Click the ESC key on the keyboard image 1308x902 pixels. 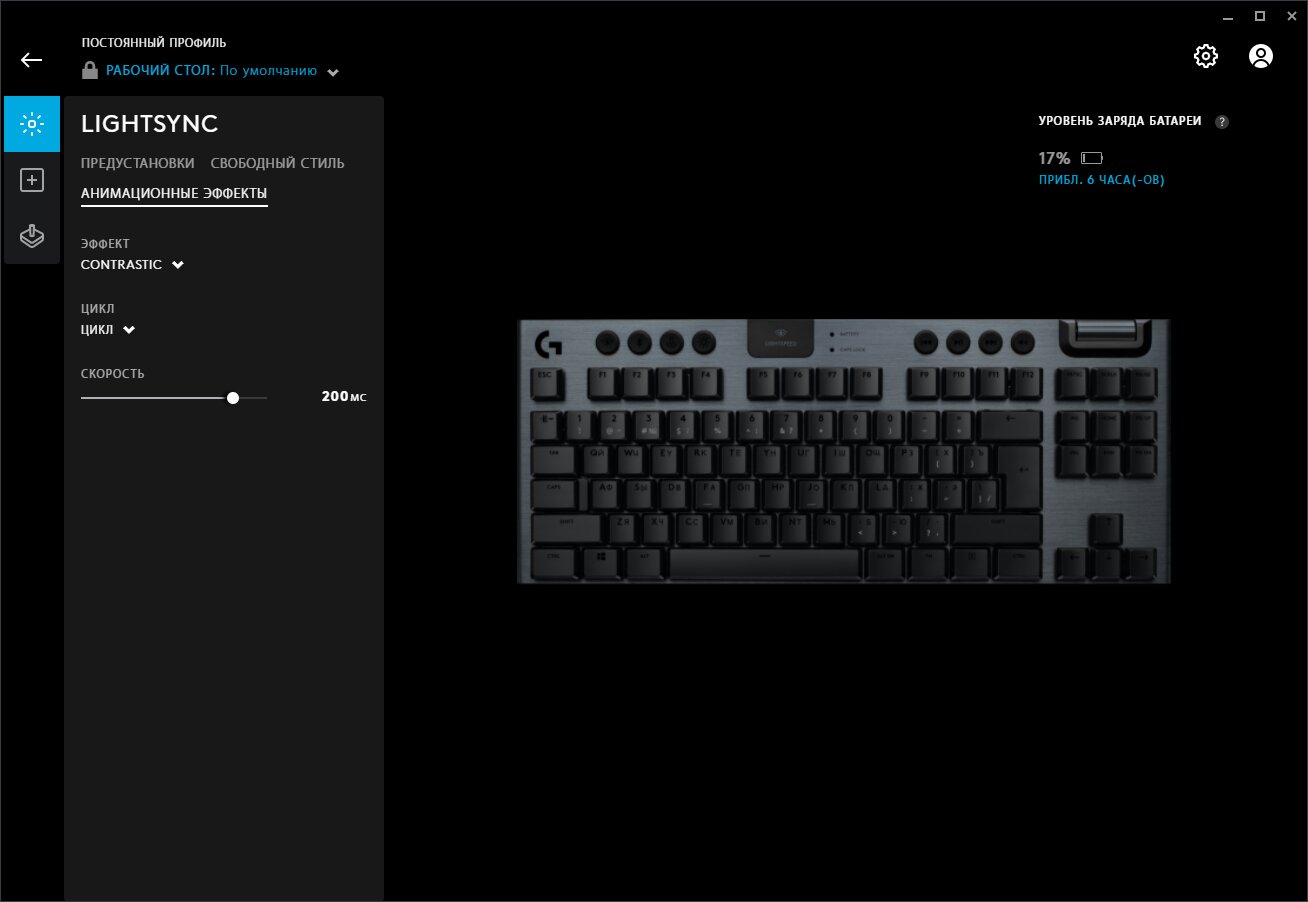click(546, 383)
